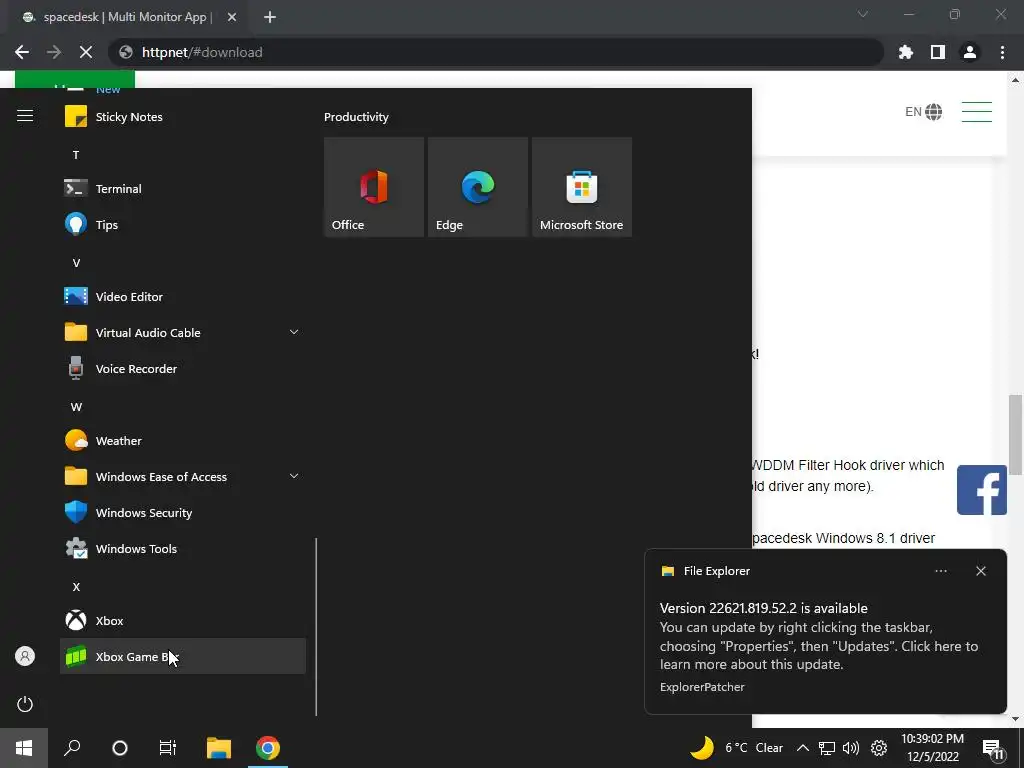Launch the Weather app
The image size is (1024, 768).
(183, 441)
